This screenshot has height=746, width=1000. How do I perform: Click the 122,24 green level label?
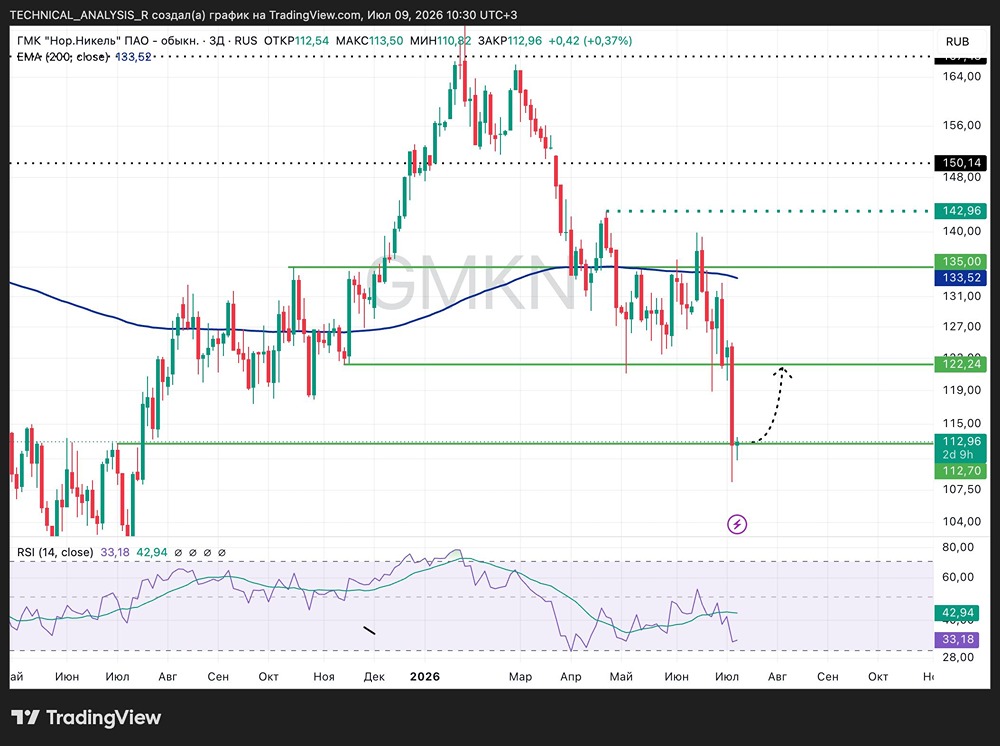click(960, 364)
